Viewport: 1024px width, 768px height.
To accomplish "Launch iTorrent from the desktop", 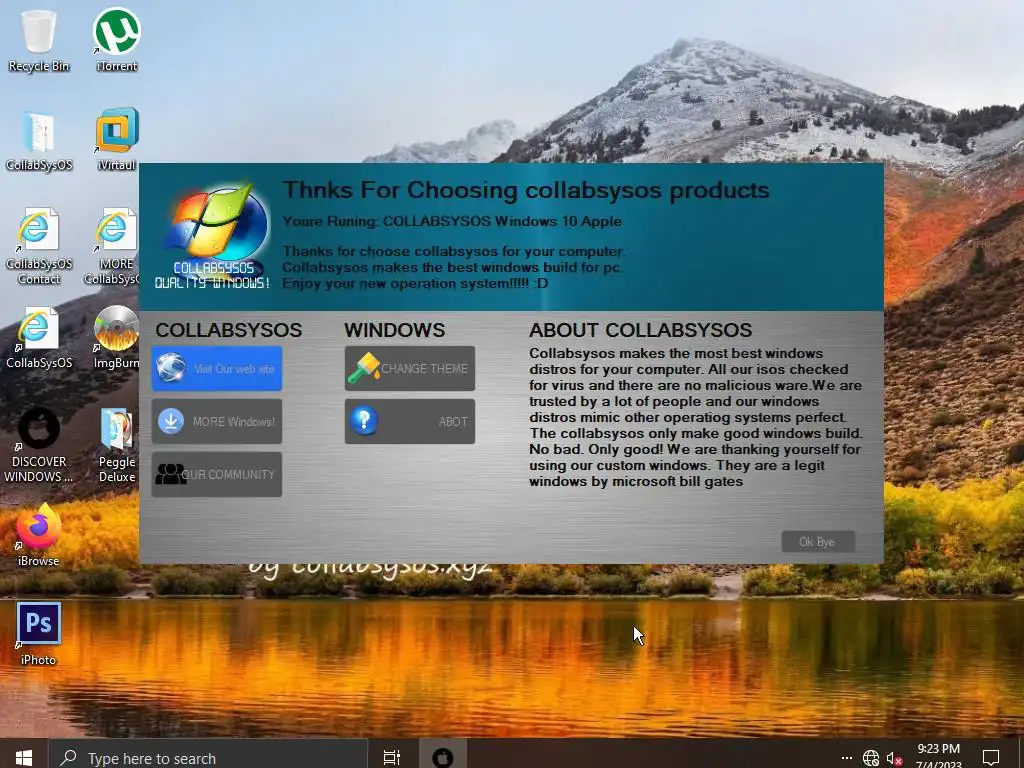I will (x=117, y=40).
